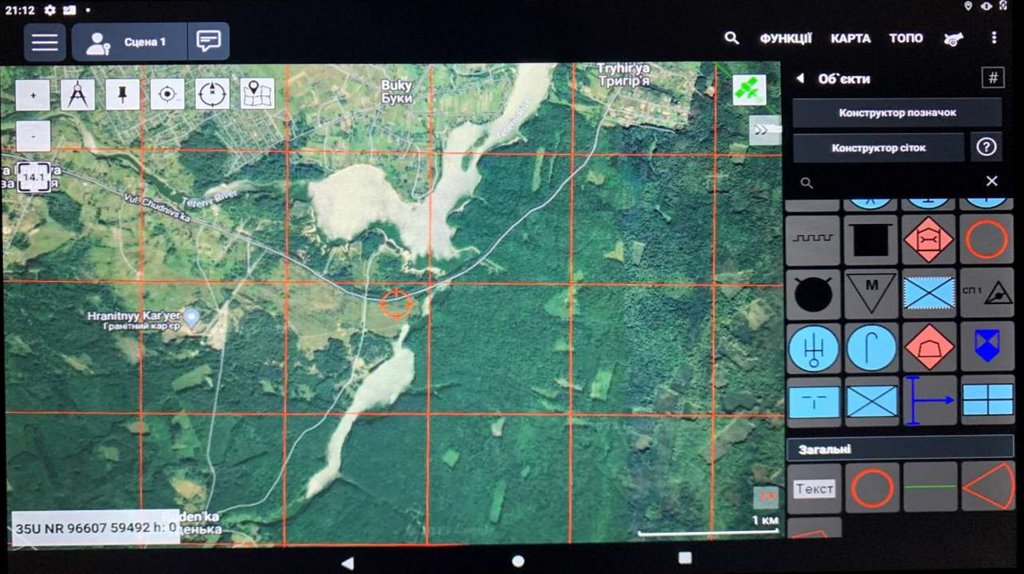This screenshot has width=1024, height=574.
Task: Focus the objects search field
Action: 892,182
